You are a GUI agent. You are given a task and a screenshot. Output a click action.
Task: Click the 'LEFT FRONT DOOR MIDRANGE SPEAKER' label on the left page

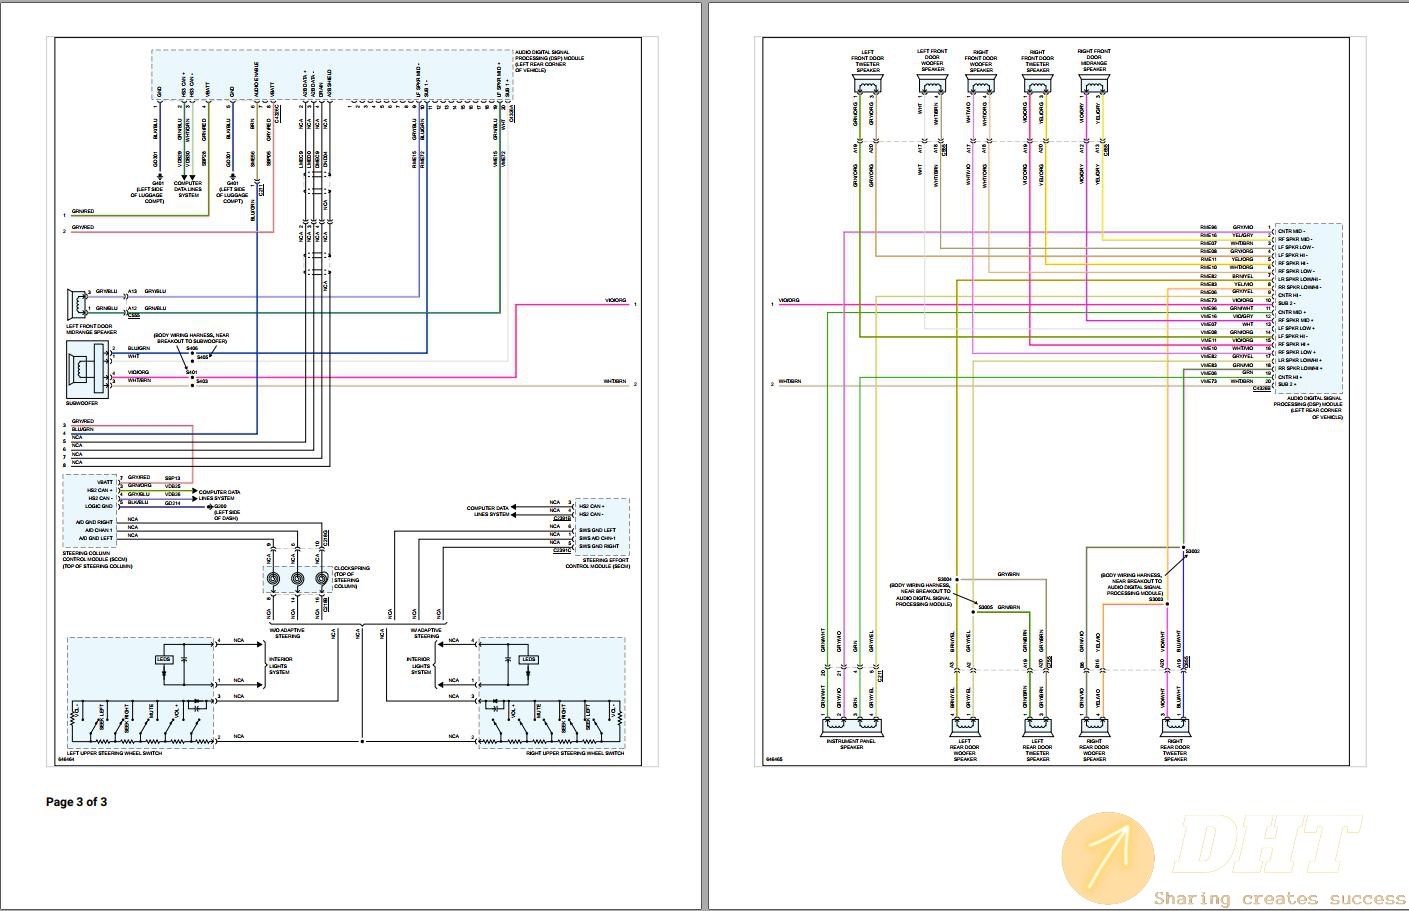pos(91,329)
